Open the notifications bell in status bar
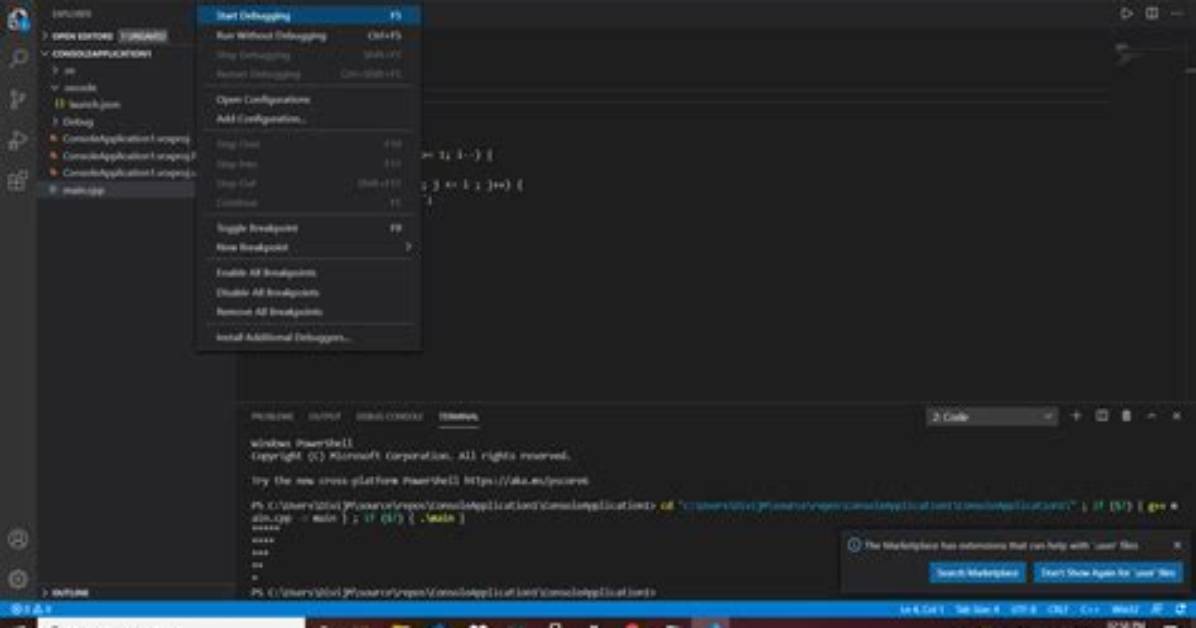The image size is (1196, 628). click(1181, 609)
